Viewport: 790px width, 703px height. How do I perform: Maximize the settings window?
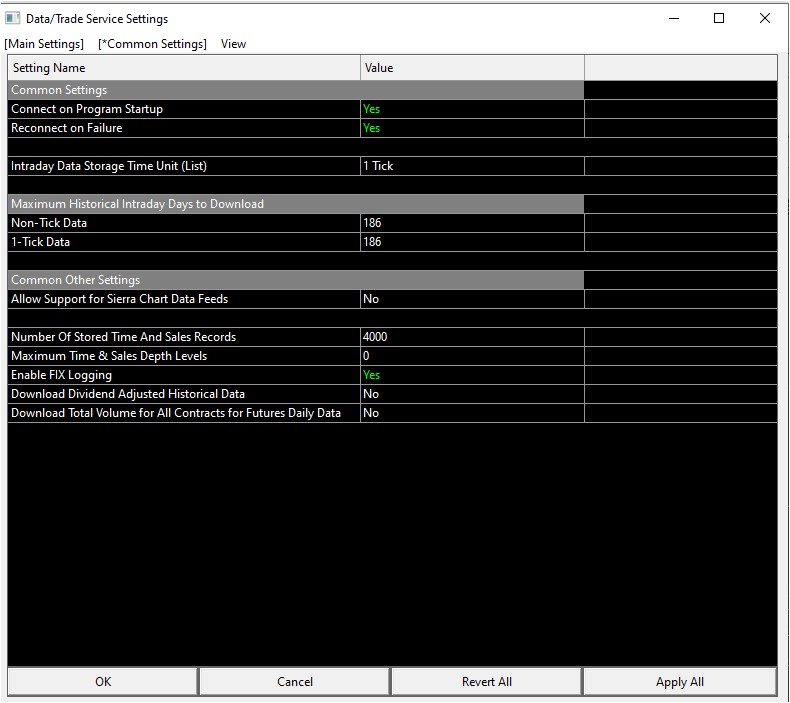click(719, 18)
